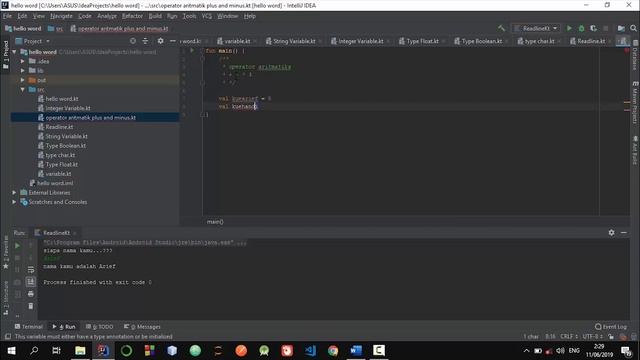Start debugging with the bug icon
This screenshot has width=640, height=360.
pos(581,28)
